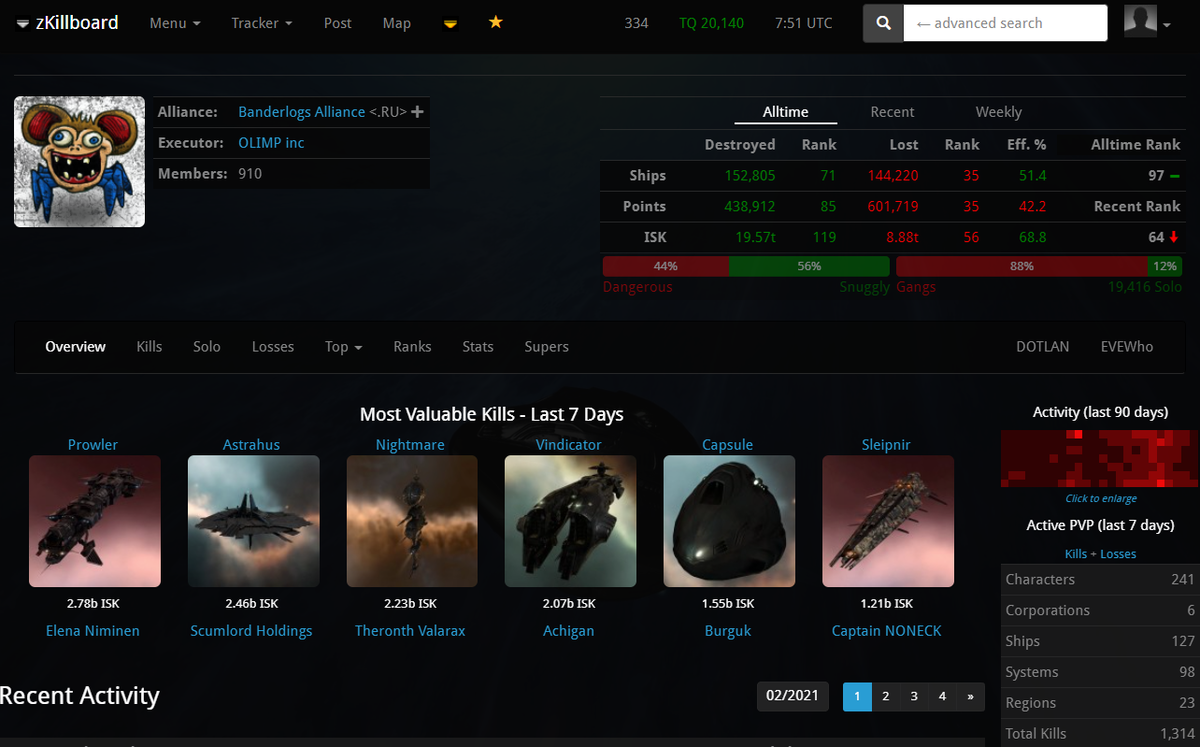Screen dimensions: 1200x747
Task: Open search by clicking the magnifier icon
Action: point(881,22)
